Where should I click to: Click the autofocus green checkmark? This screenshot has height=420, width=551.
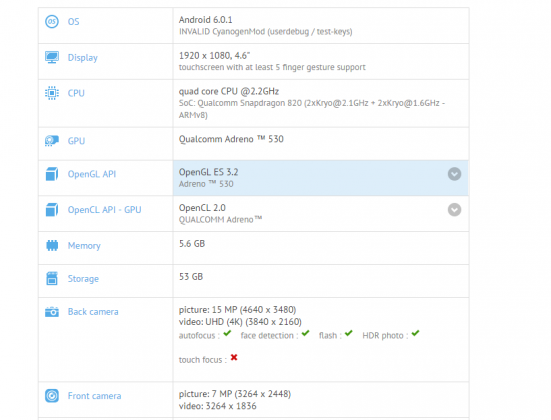coord(227,333)
